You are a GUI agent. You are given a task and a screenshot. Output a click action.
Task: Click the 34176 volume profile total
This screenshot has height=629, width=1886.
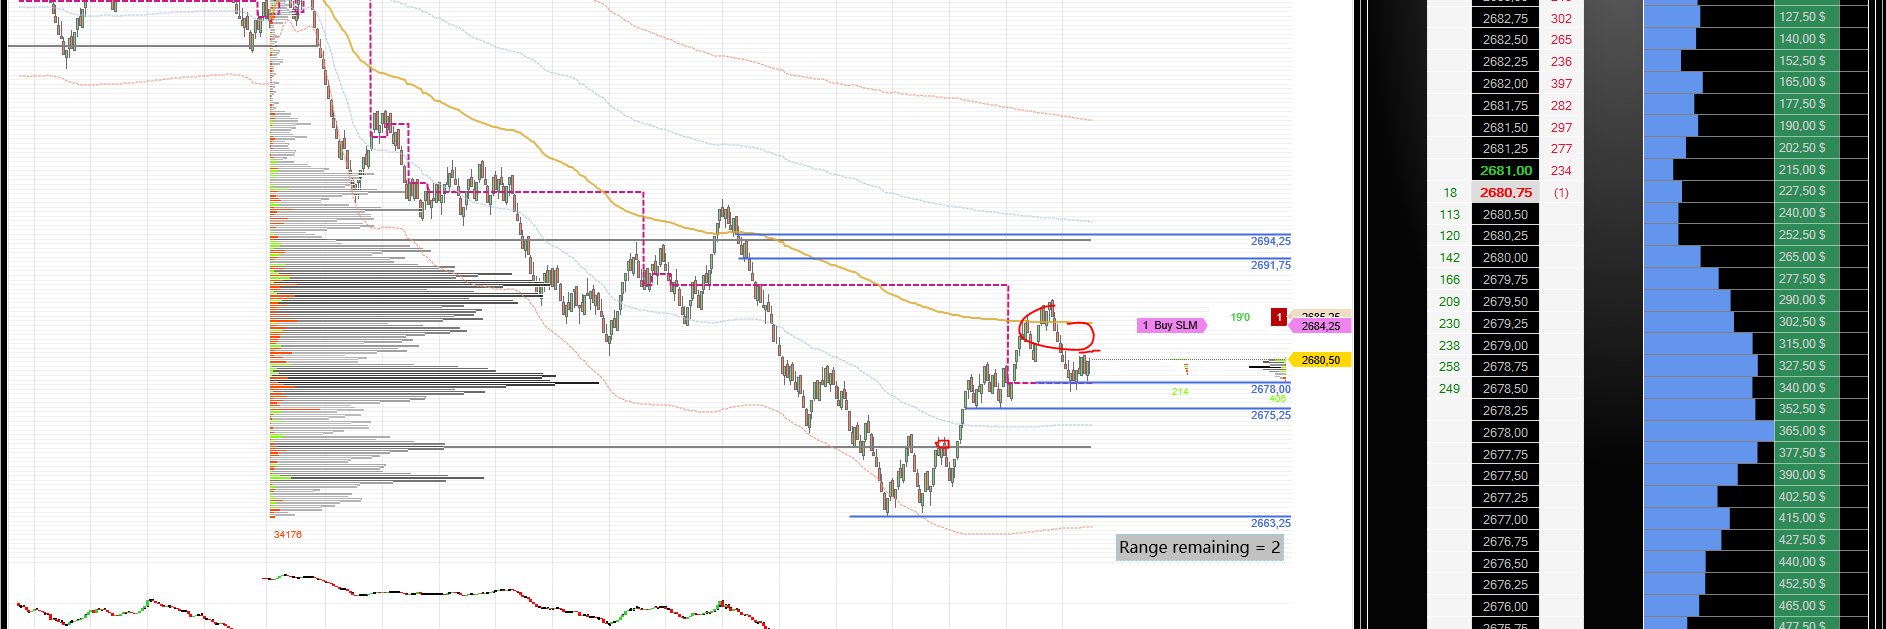click(288, 535)
